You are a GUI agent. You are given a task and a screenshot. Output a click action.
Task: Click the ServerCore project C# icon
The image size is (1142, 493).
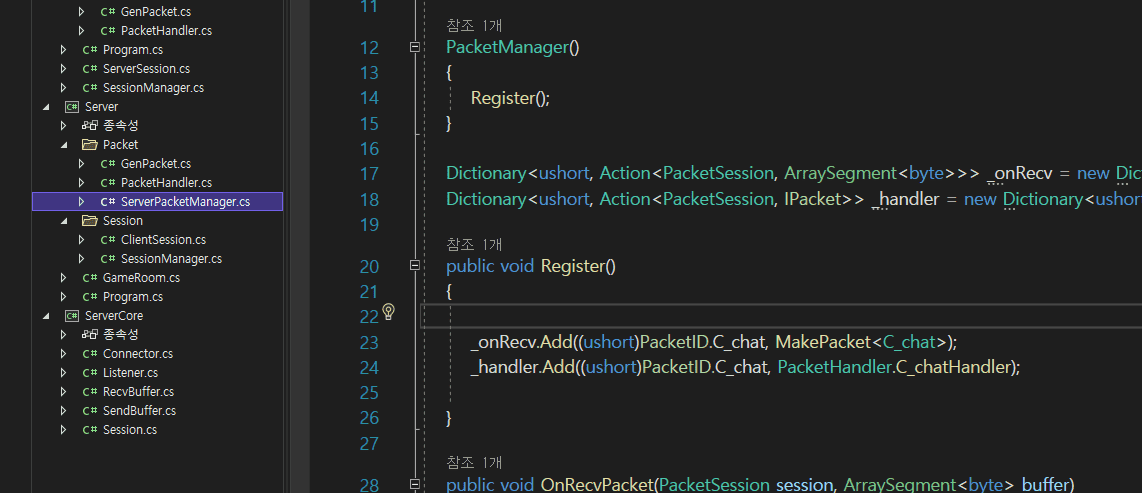click(72, 315)
